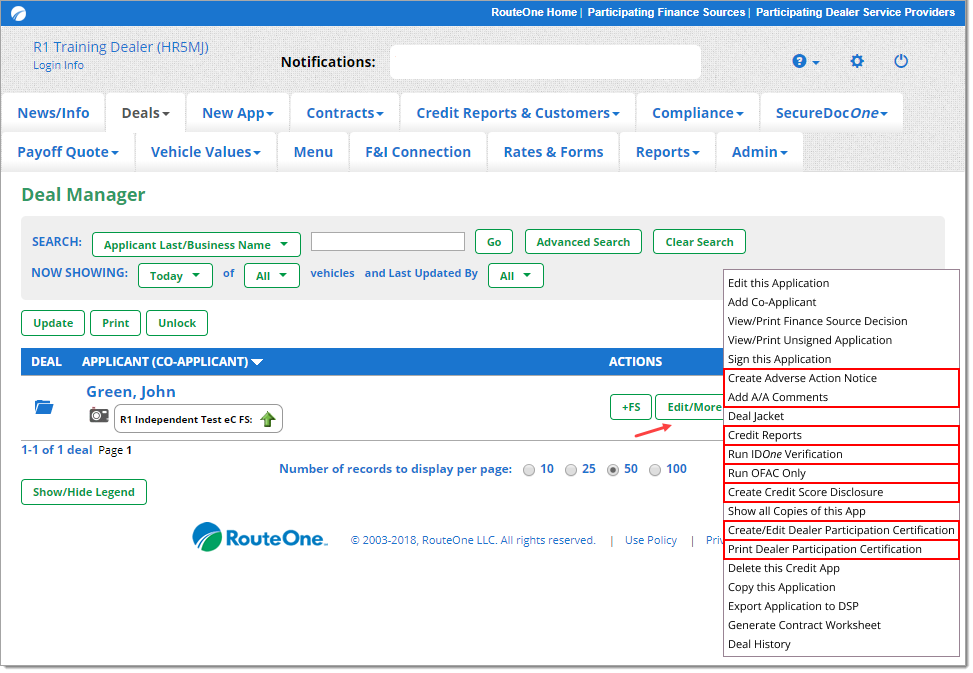The height and width of the screenshot is (673, 973).
Task: Select 100 records per page
Action: click(x=655, y=470)
